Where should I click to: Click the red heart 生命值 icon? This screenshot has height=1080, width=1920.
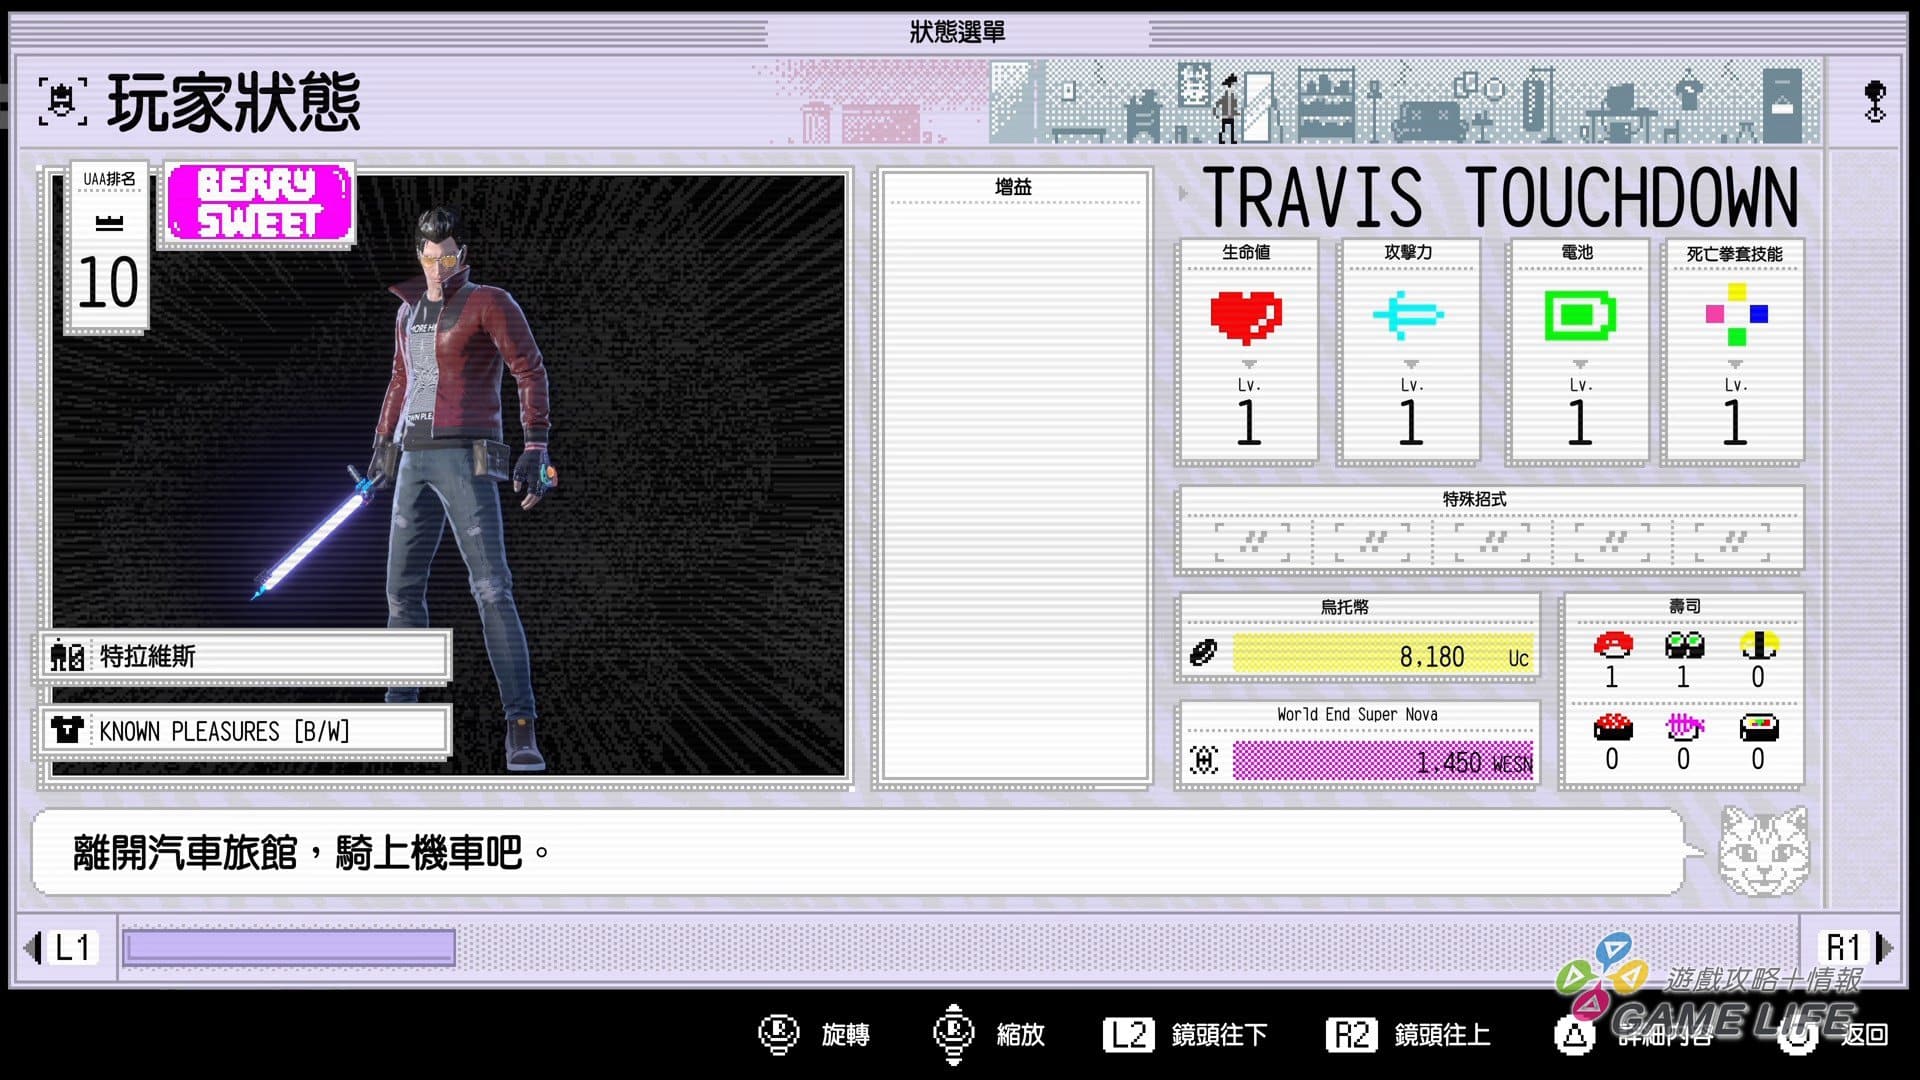pos(1246,317)
